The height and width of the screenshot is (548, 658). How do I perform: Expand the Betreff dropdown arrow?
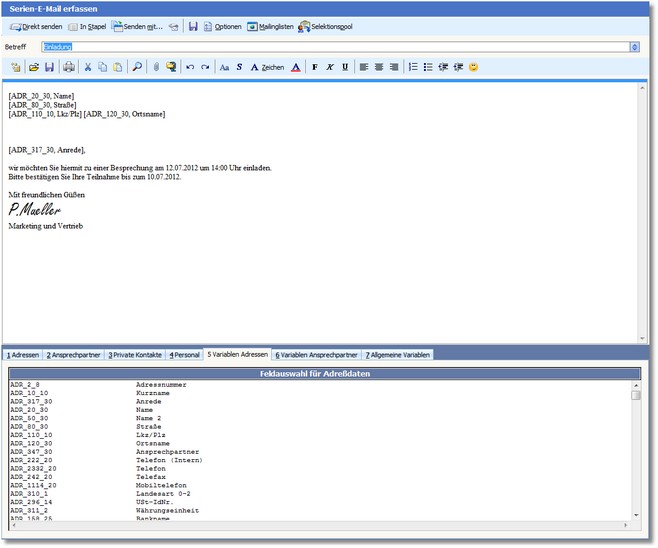(635, 47)
